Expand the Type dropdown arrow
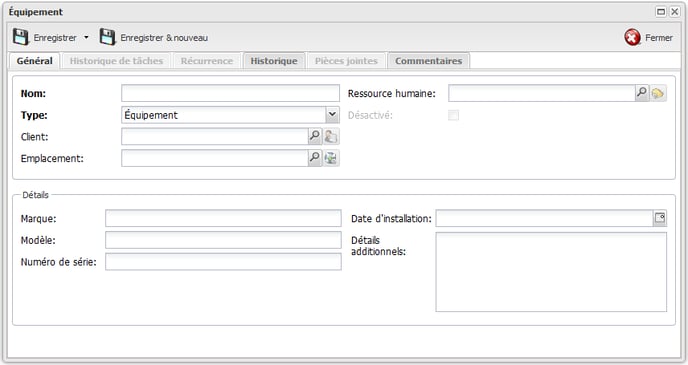Image resolution: width=688 pixels, height=365 pixels. coord(332,115)
